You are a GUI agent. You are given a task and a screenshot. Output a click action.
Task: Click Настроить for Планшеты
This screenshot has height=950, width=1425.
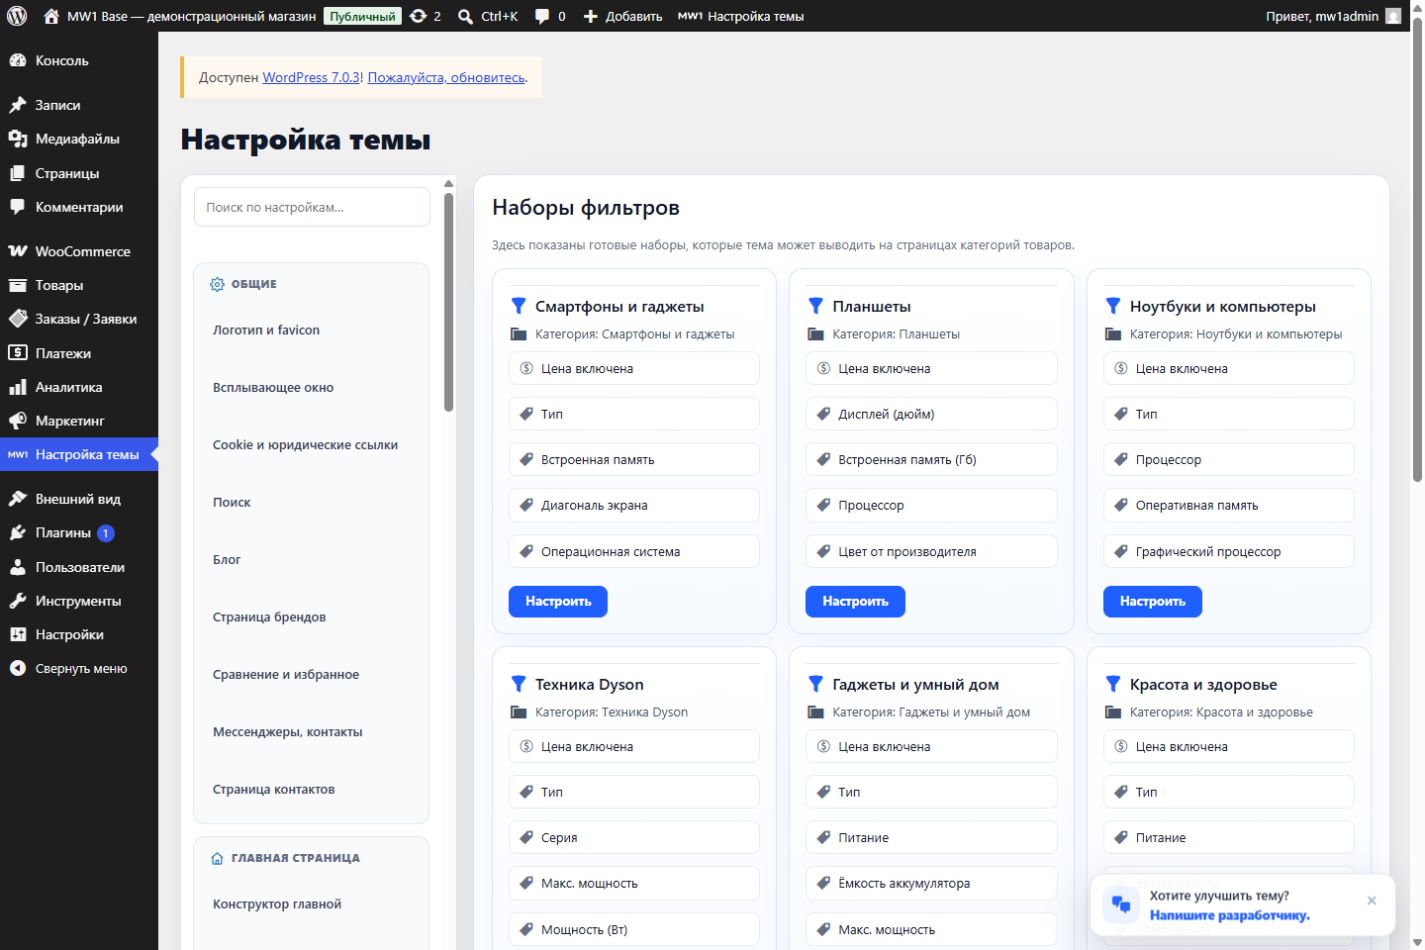(x=855, y=601)
